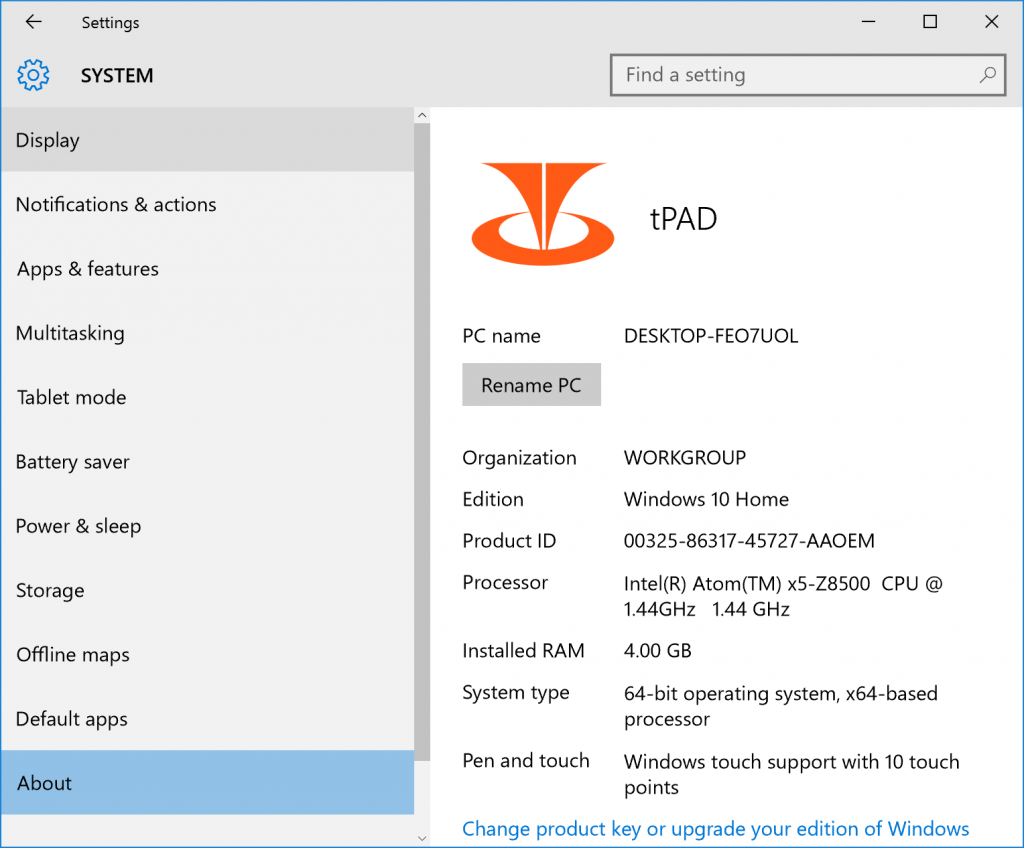Viewport: 1024px width, 848px height.
Task: Click Windows touch support text
Action: [792, 774]
